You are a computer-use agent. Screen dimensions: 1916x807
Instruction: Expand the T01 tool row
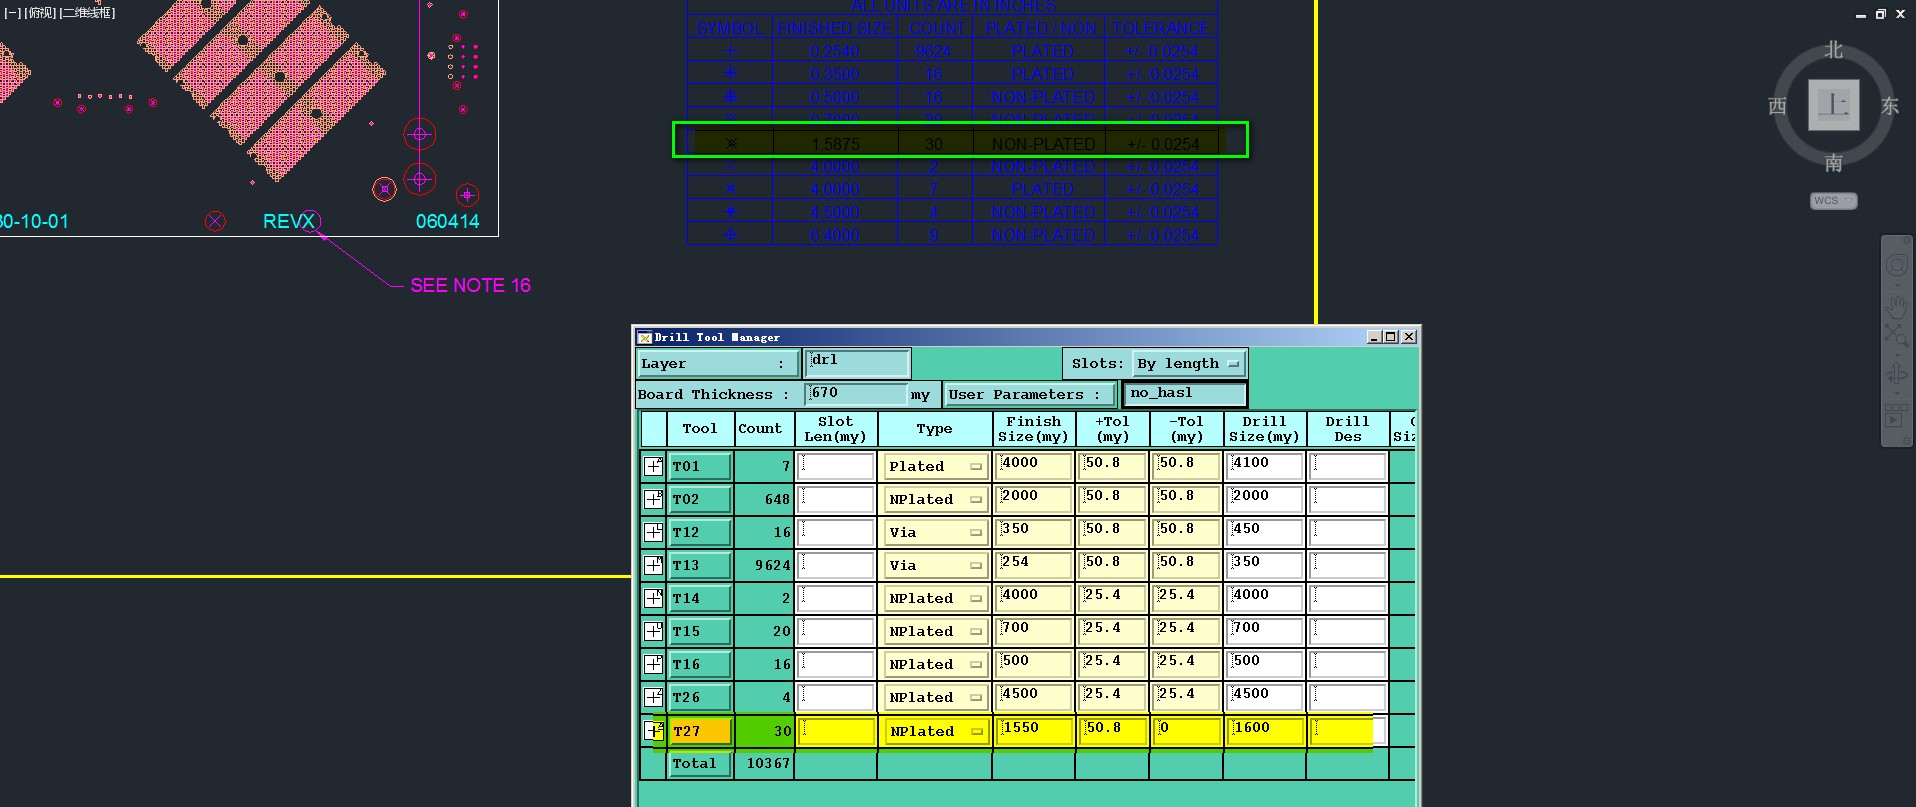click(x=653, y=466)
